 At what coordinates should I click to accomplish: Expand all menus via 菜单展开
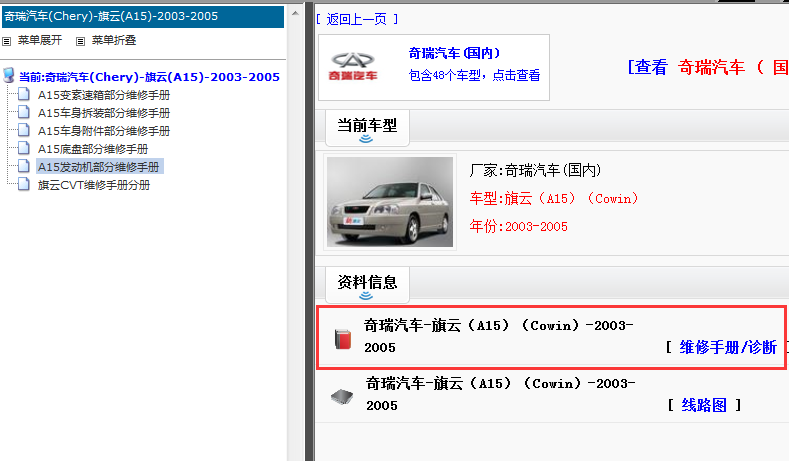[40, 40]
